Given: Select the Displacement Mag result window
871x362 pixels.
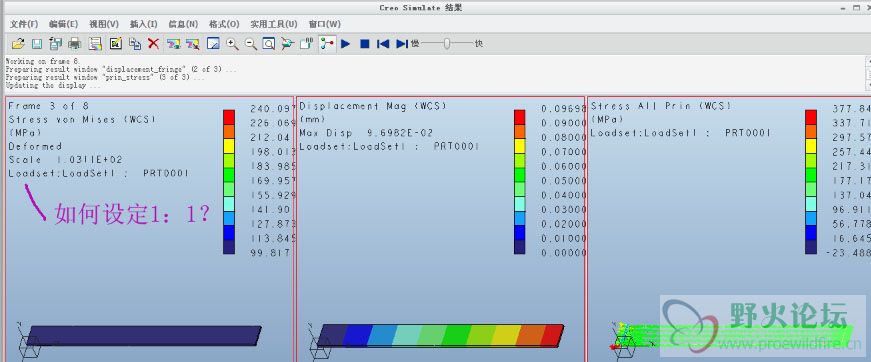Looking at the screenshot, I should [x=440, y=229].
